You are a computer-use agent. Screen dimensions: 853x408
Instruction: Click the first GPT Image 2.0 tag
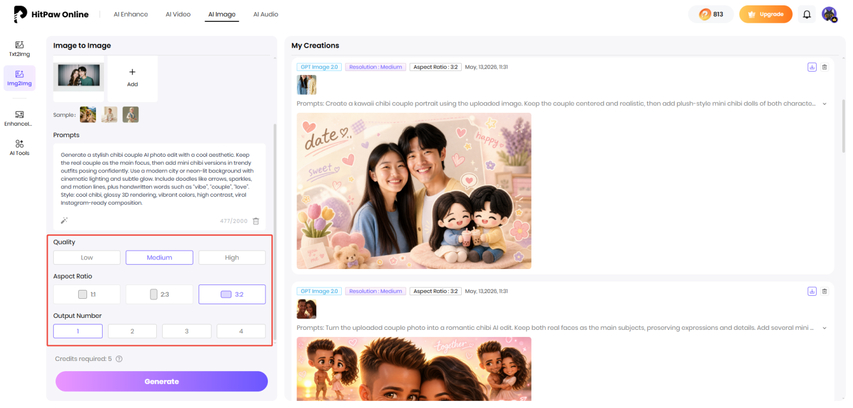pyautogui.click(x=319, y=67)
